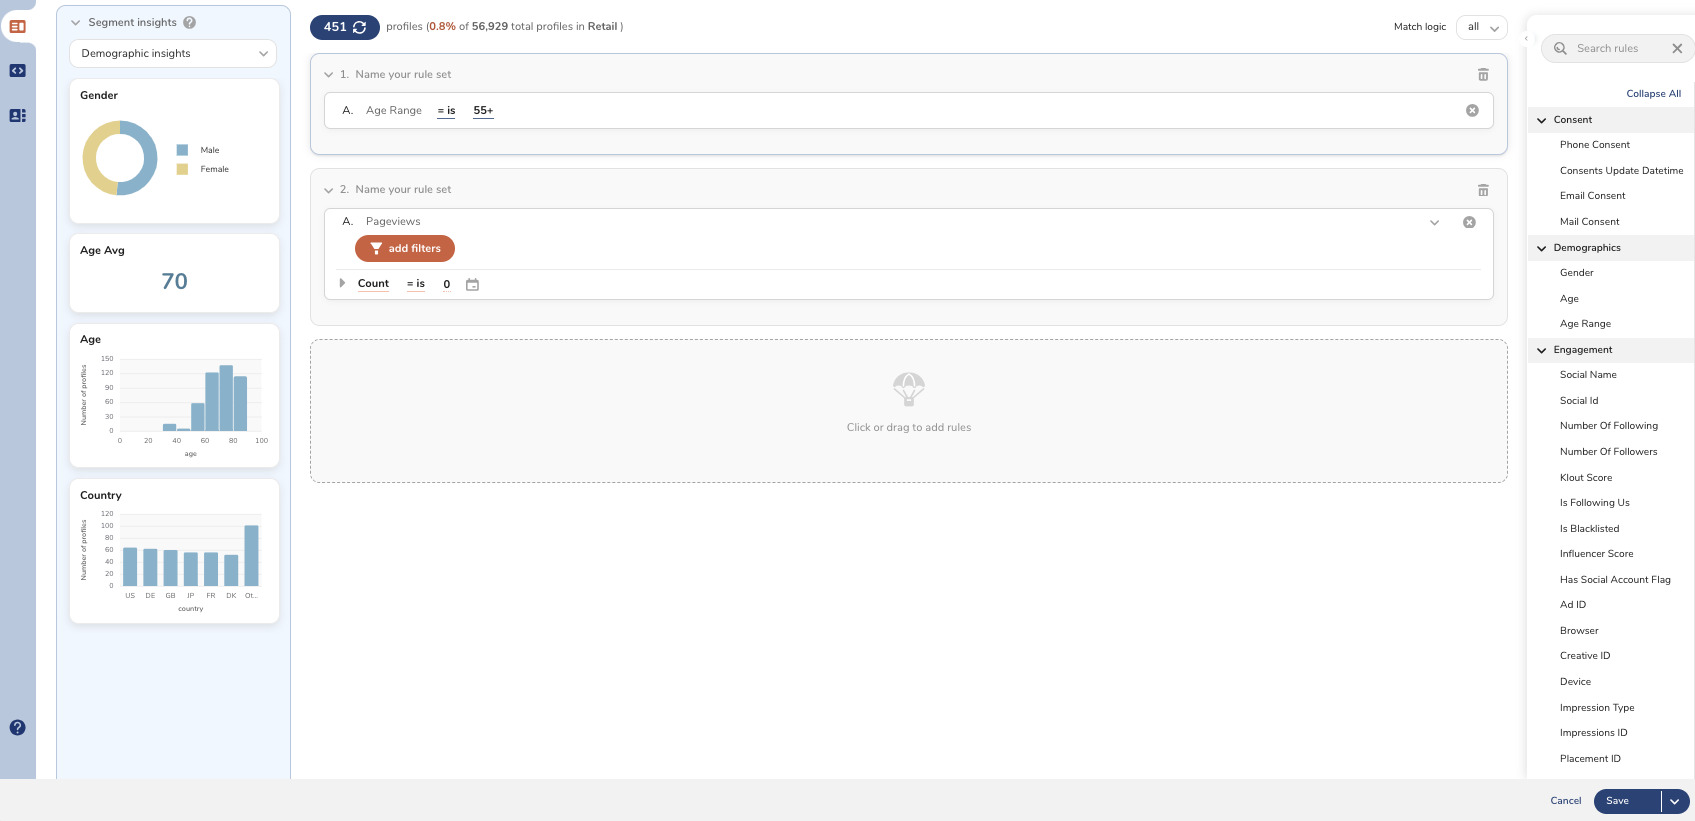Select the Klout Score rule

tap(1586, 478)
